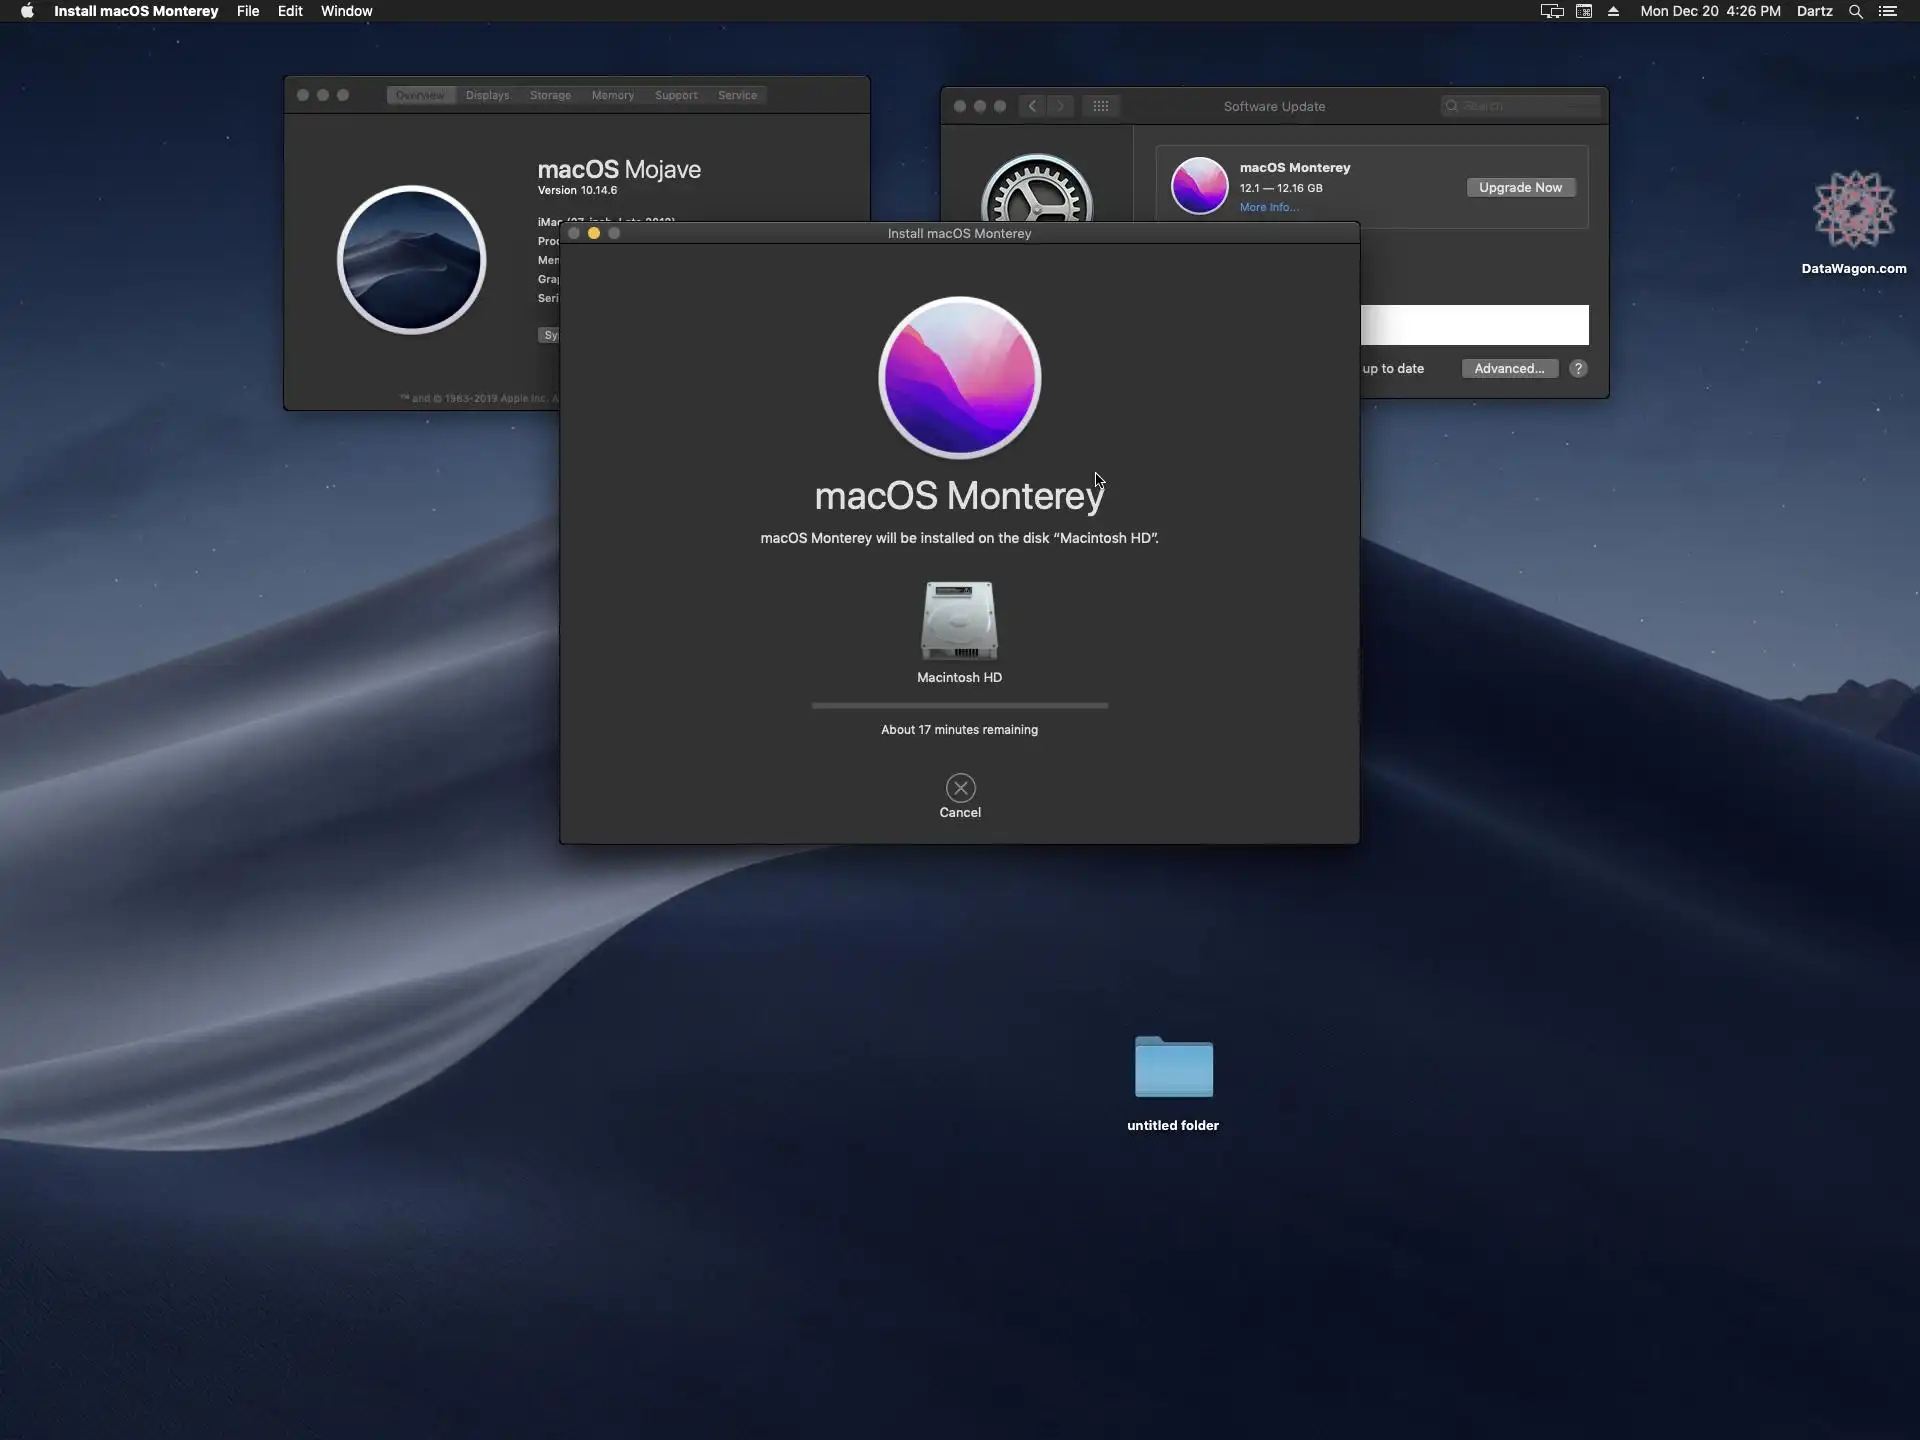Viewport: 1920px width, 1440px height.
Task: Open the Window menu
Action: coord(346,11)
